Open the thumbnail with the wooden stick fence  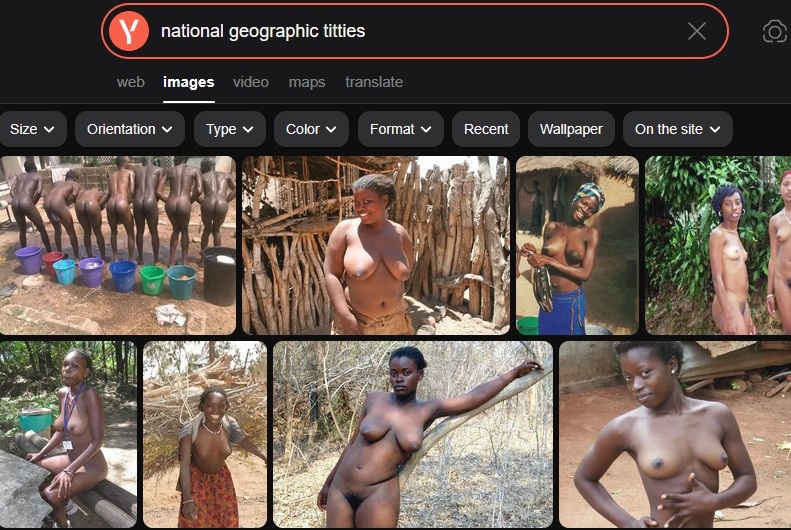pyautogui.click(x=376, y=245)
